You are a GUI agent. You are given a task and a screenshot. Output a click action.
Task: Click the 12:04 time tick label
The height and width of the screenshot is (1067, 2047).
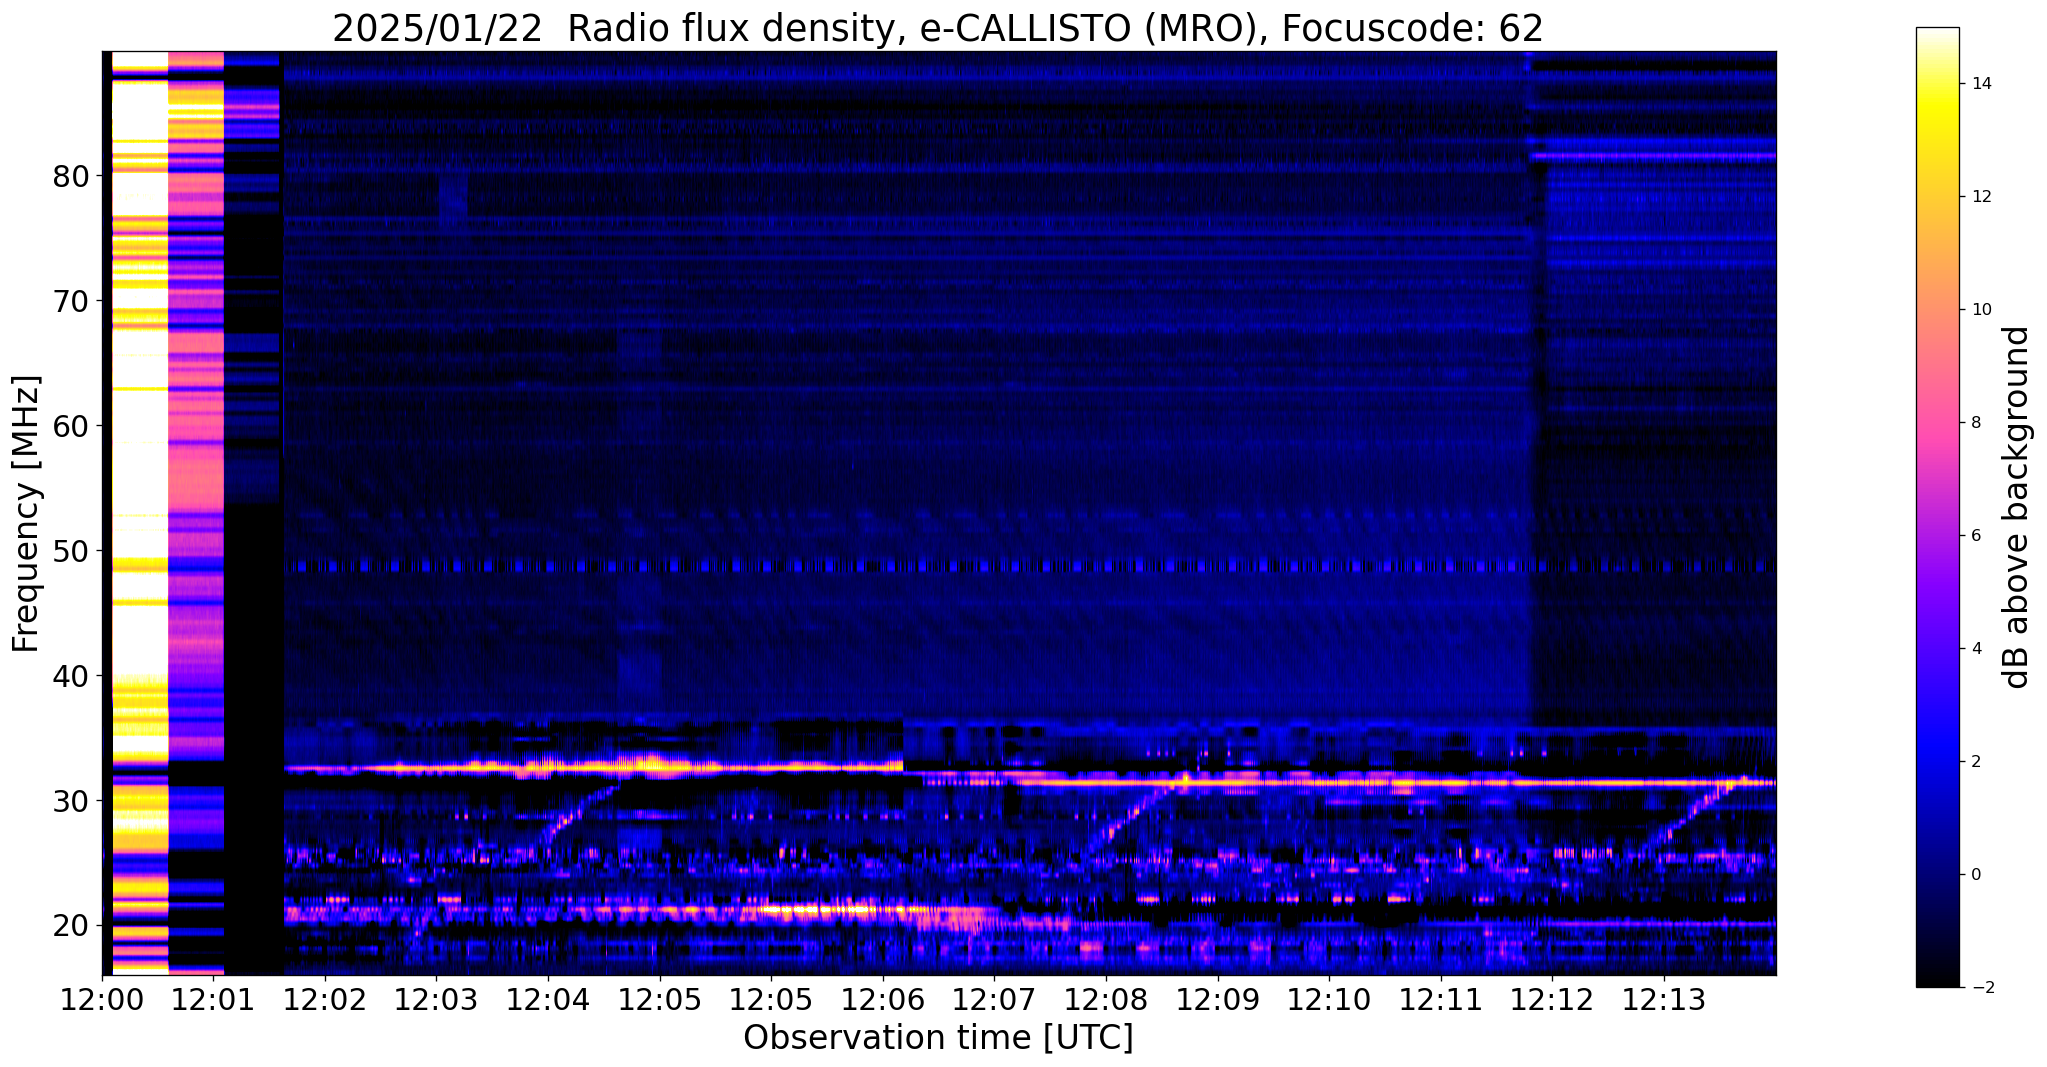pyautogui.click(x=548, y=1000)
